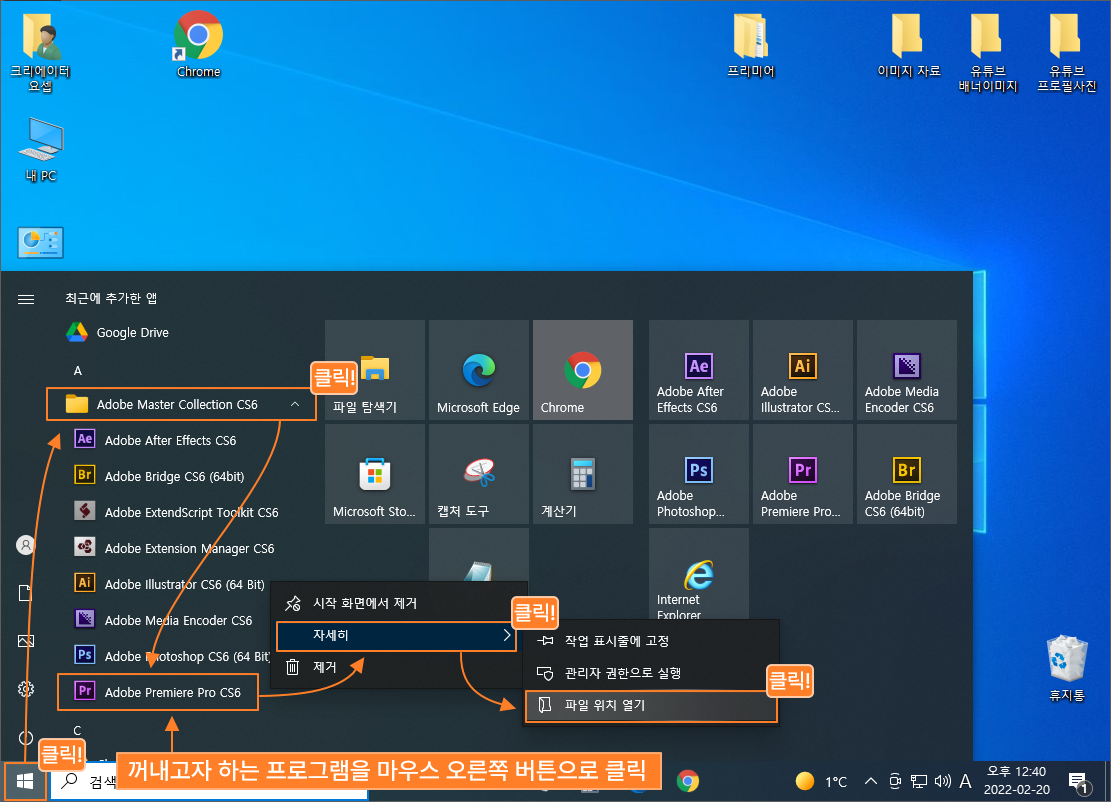Open the Adobe Illustrator CS6 tile
Image resolution: width=1111 pixels, height=802 pixels.
(803, 370)
